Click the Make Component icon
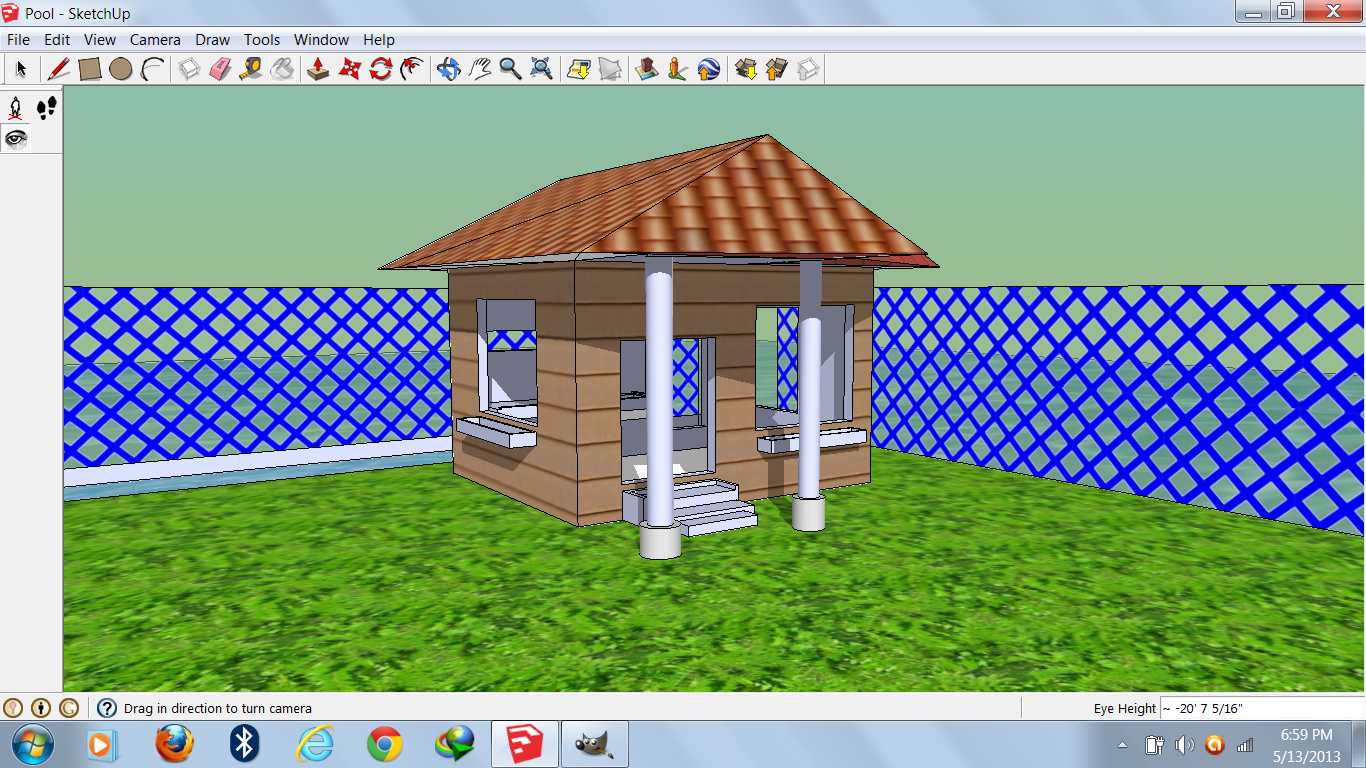 coord(189,69)
